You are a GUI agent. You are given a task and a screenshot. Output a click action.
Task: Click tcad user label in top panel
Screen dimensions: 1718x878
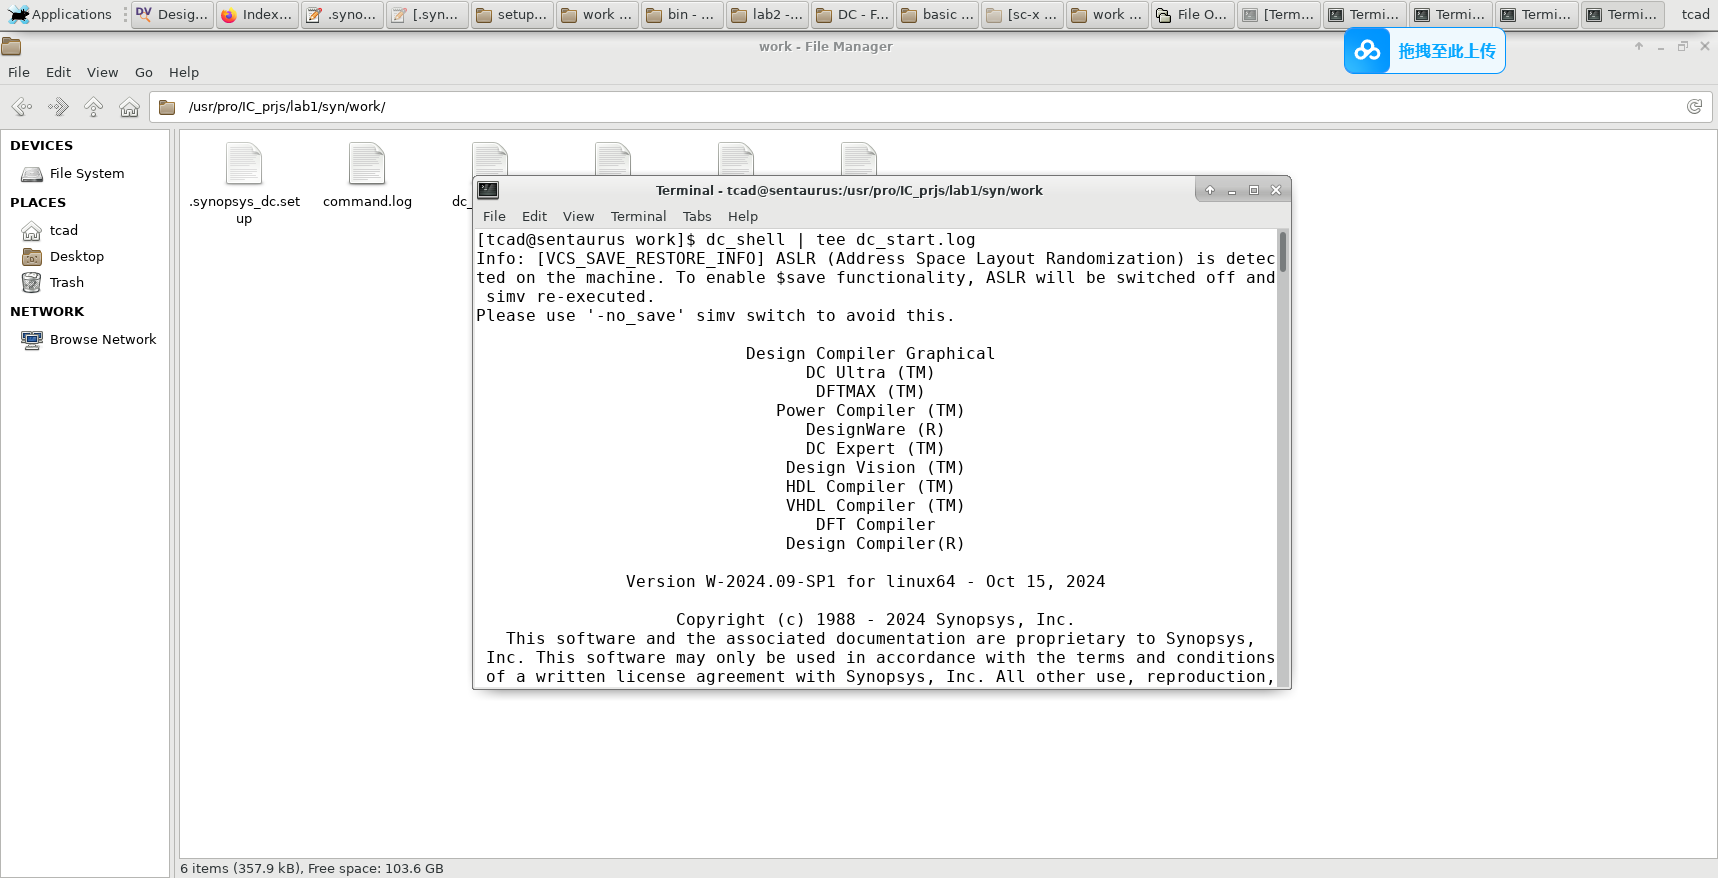coord(1695,14)
